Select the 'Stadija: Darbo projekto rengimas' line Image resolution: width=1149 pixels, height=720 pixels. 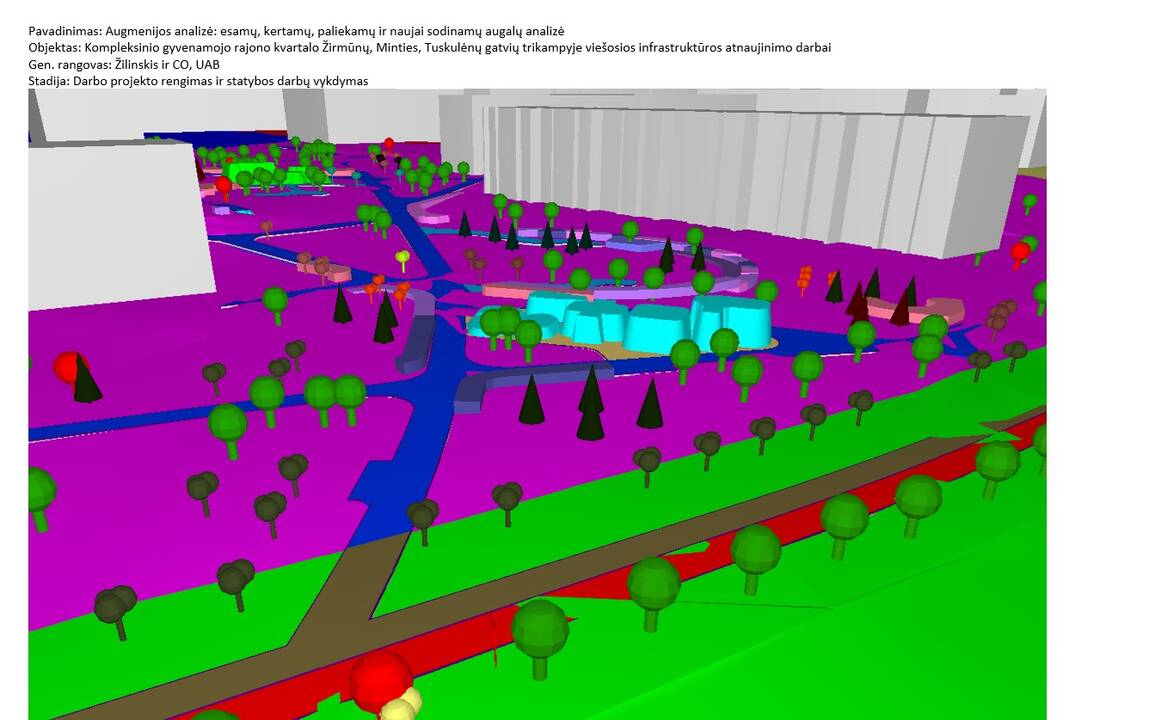[x=198, y=81]
